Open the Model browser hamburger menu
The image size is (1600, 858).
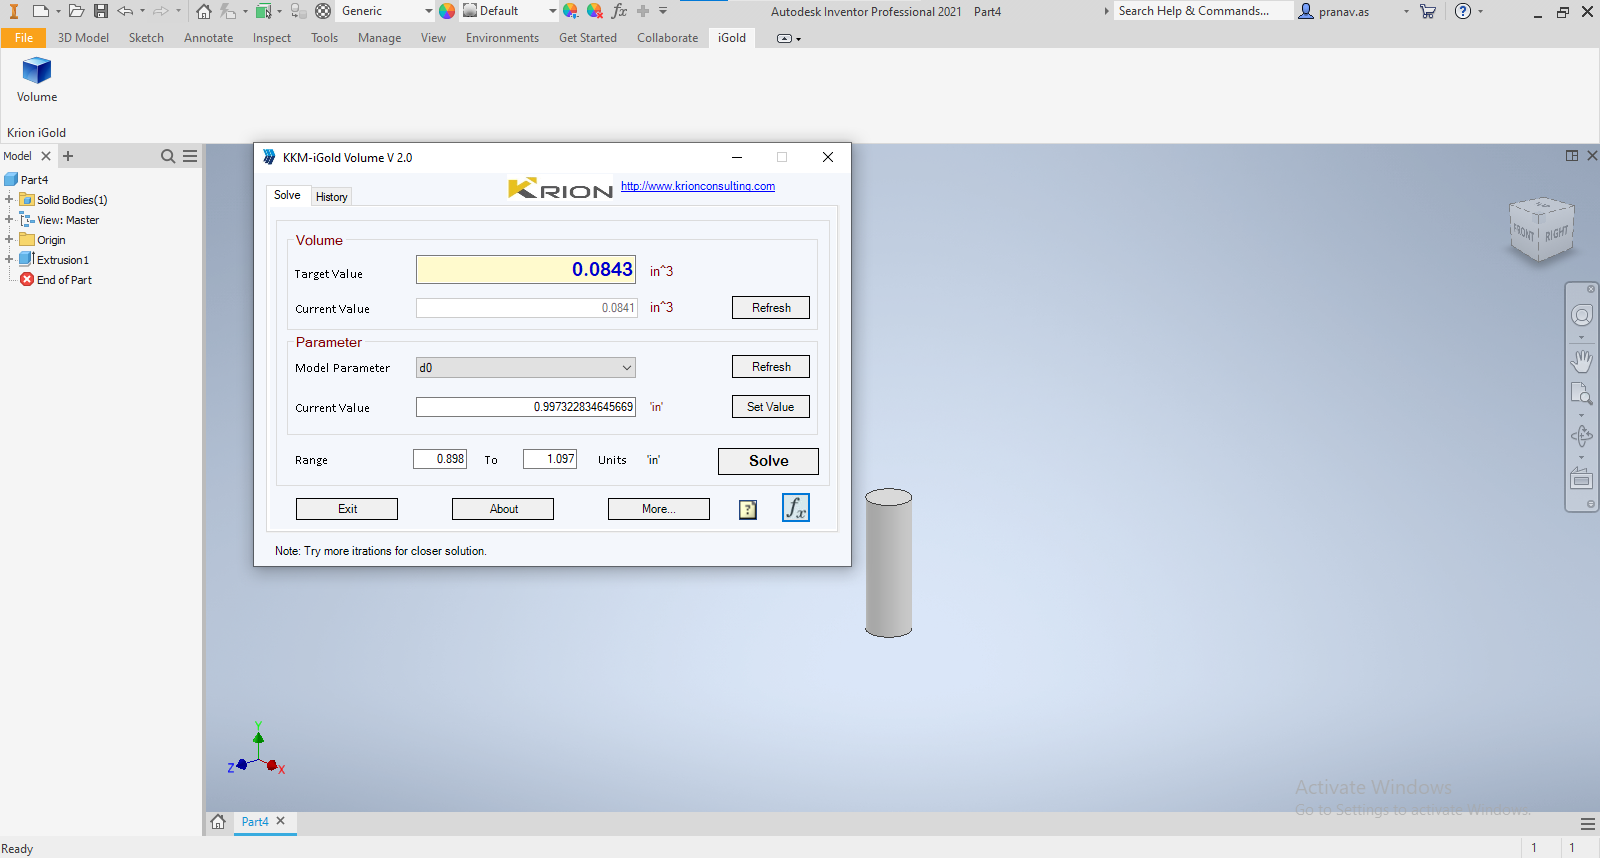[x=190, y=156]
